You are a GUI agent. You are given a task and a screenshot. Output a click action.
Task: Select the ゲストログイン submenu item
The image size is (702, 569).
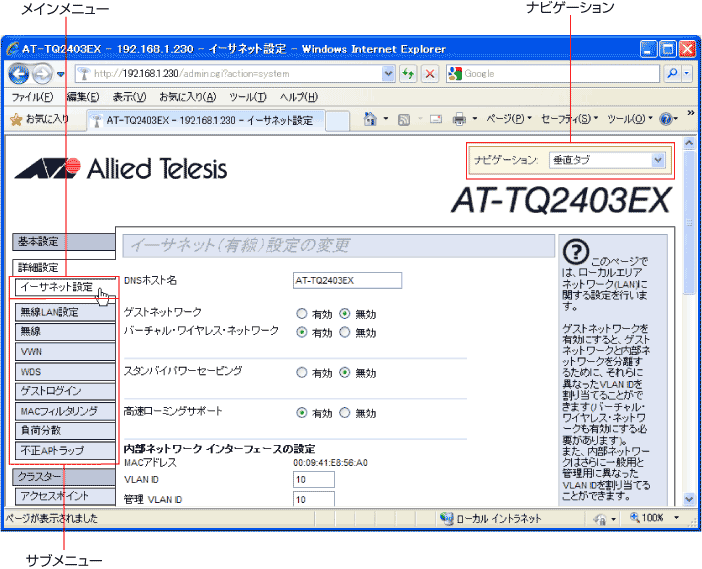click(65, 391)
